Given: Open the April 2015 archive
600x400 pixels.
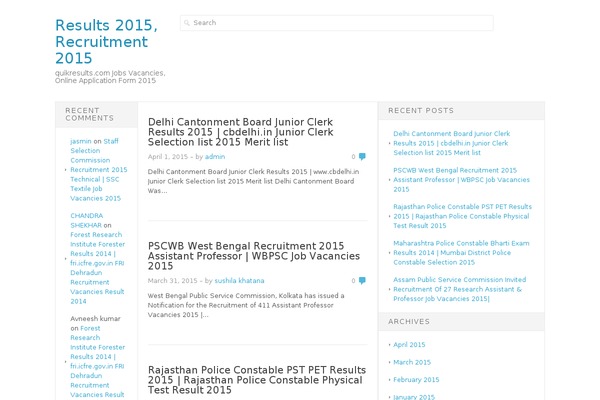Looking at the screenshot, I should (x=409, y=344).
